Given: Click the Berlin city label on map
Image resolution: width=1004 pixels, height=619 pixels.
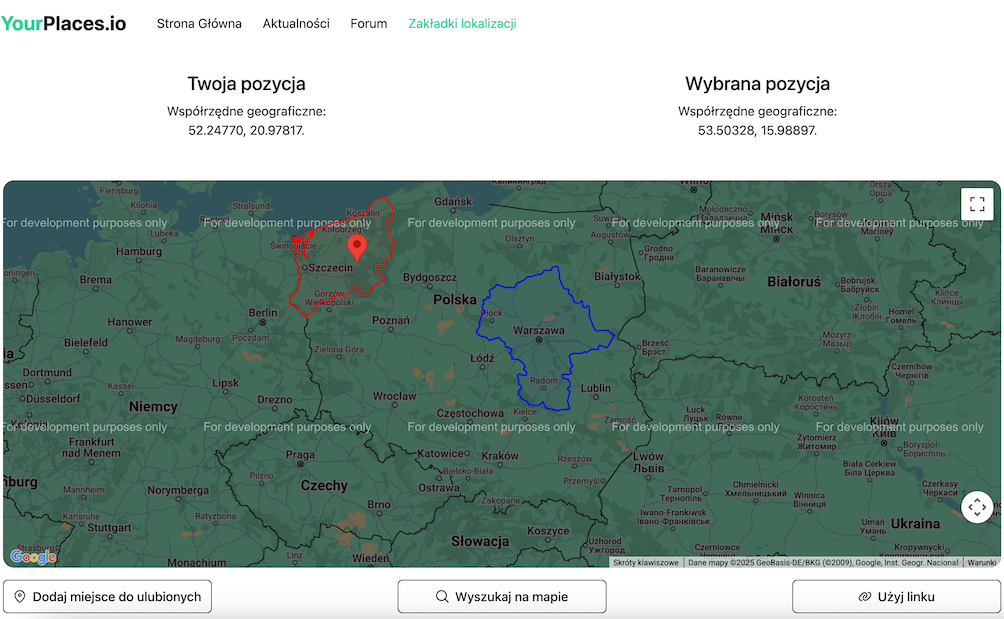Looking at the screenshot, I should (262, 313).
